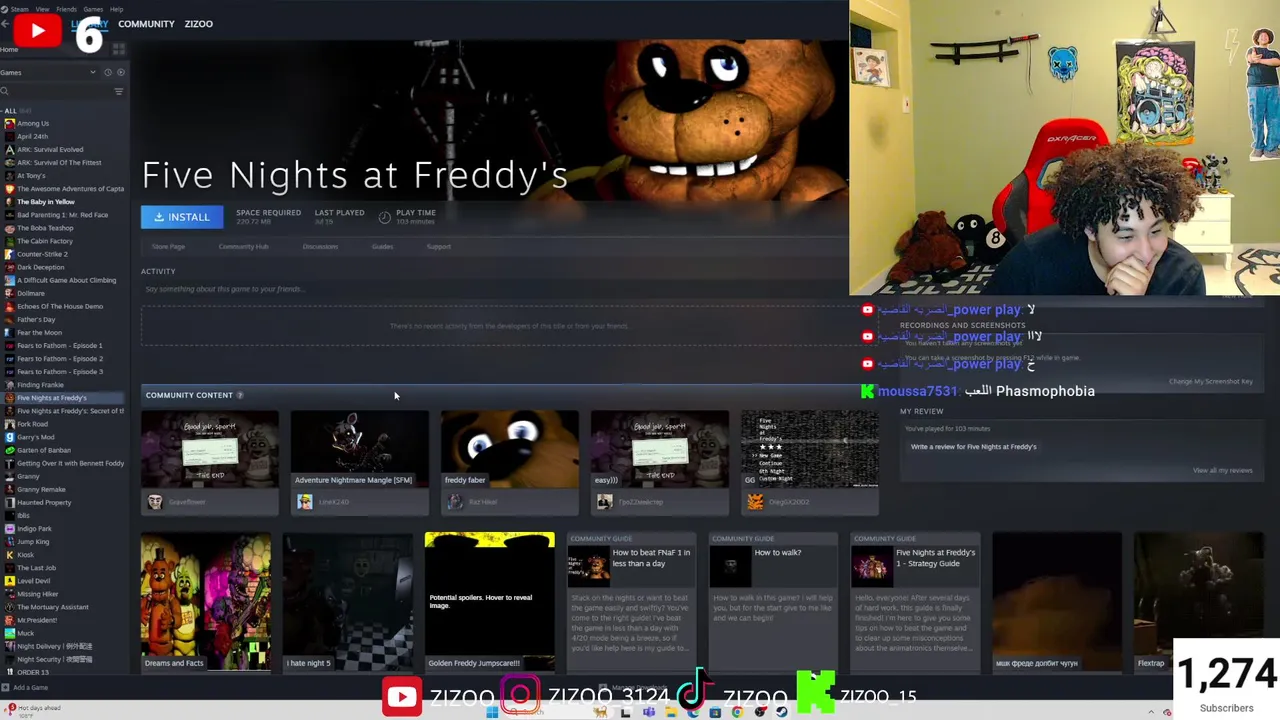The image size is (1280, 720).
Task: Click the ready-to-play filter icon in sidebar
Action: pos(121,72)
